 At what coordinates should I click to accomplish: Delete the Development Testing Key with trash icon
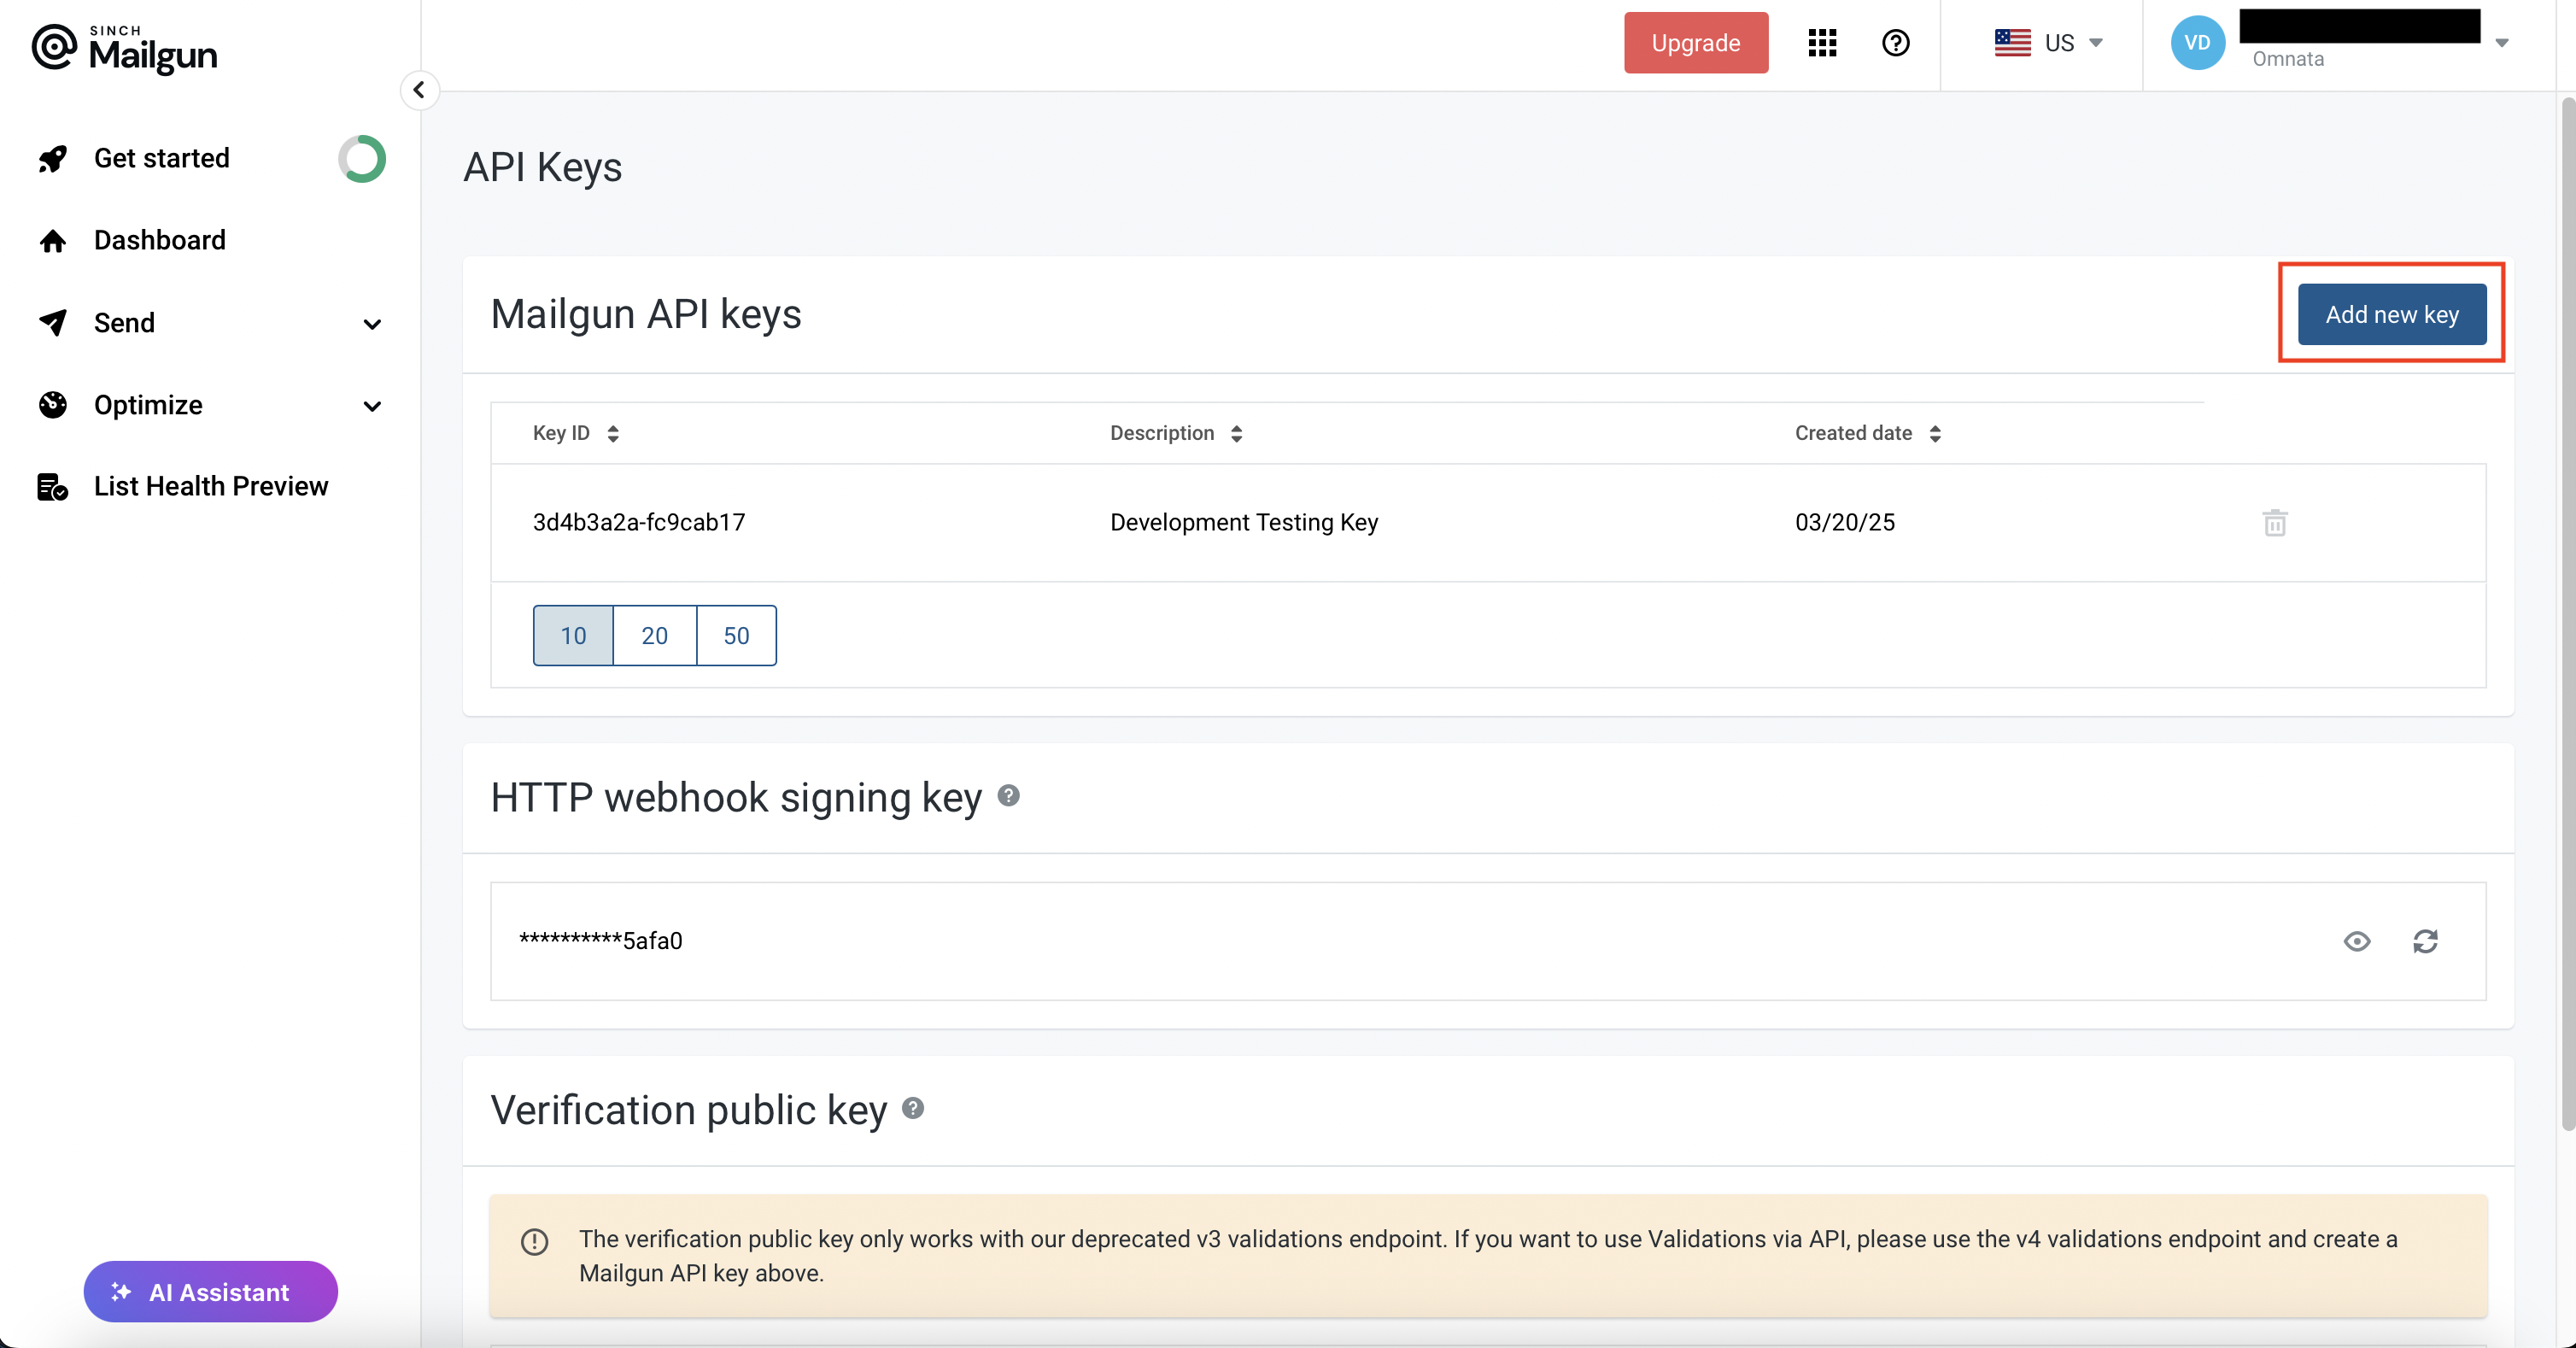pos(2274,523)
